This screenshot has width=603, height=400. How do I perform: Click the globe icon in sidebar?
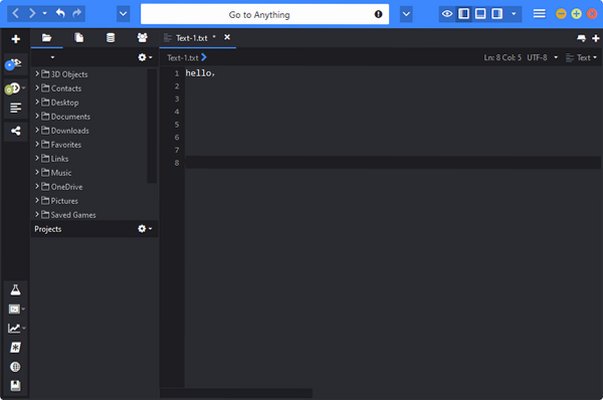click(x=15, y=367)
